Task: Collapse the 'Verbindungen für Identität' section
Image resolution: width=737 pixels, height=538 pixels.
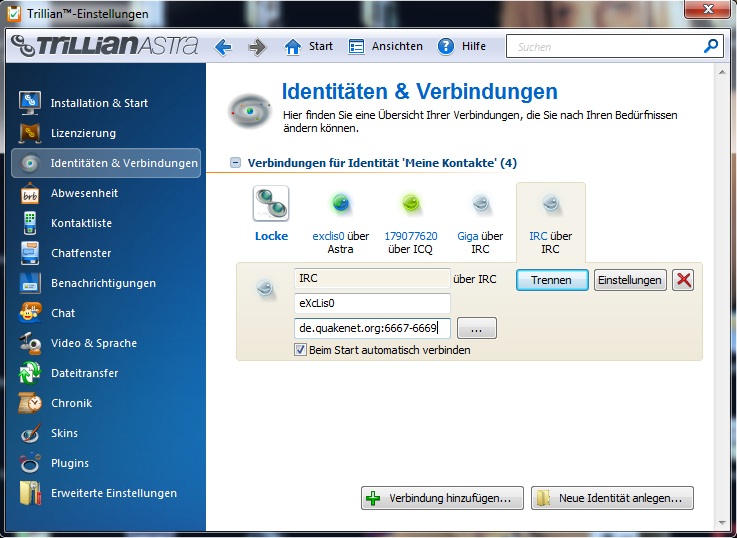Action: click(235, 162)
